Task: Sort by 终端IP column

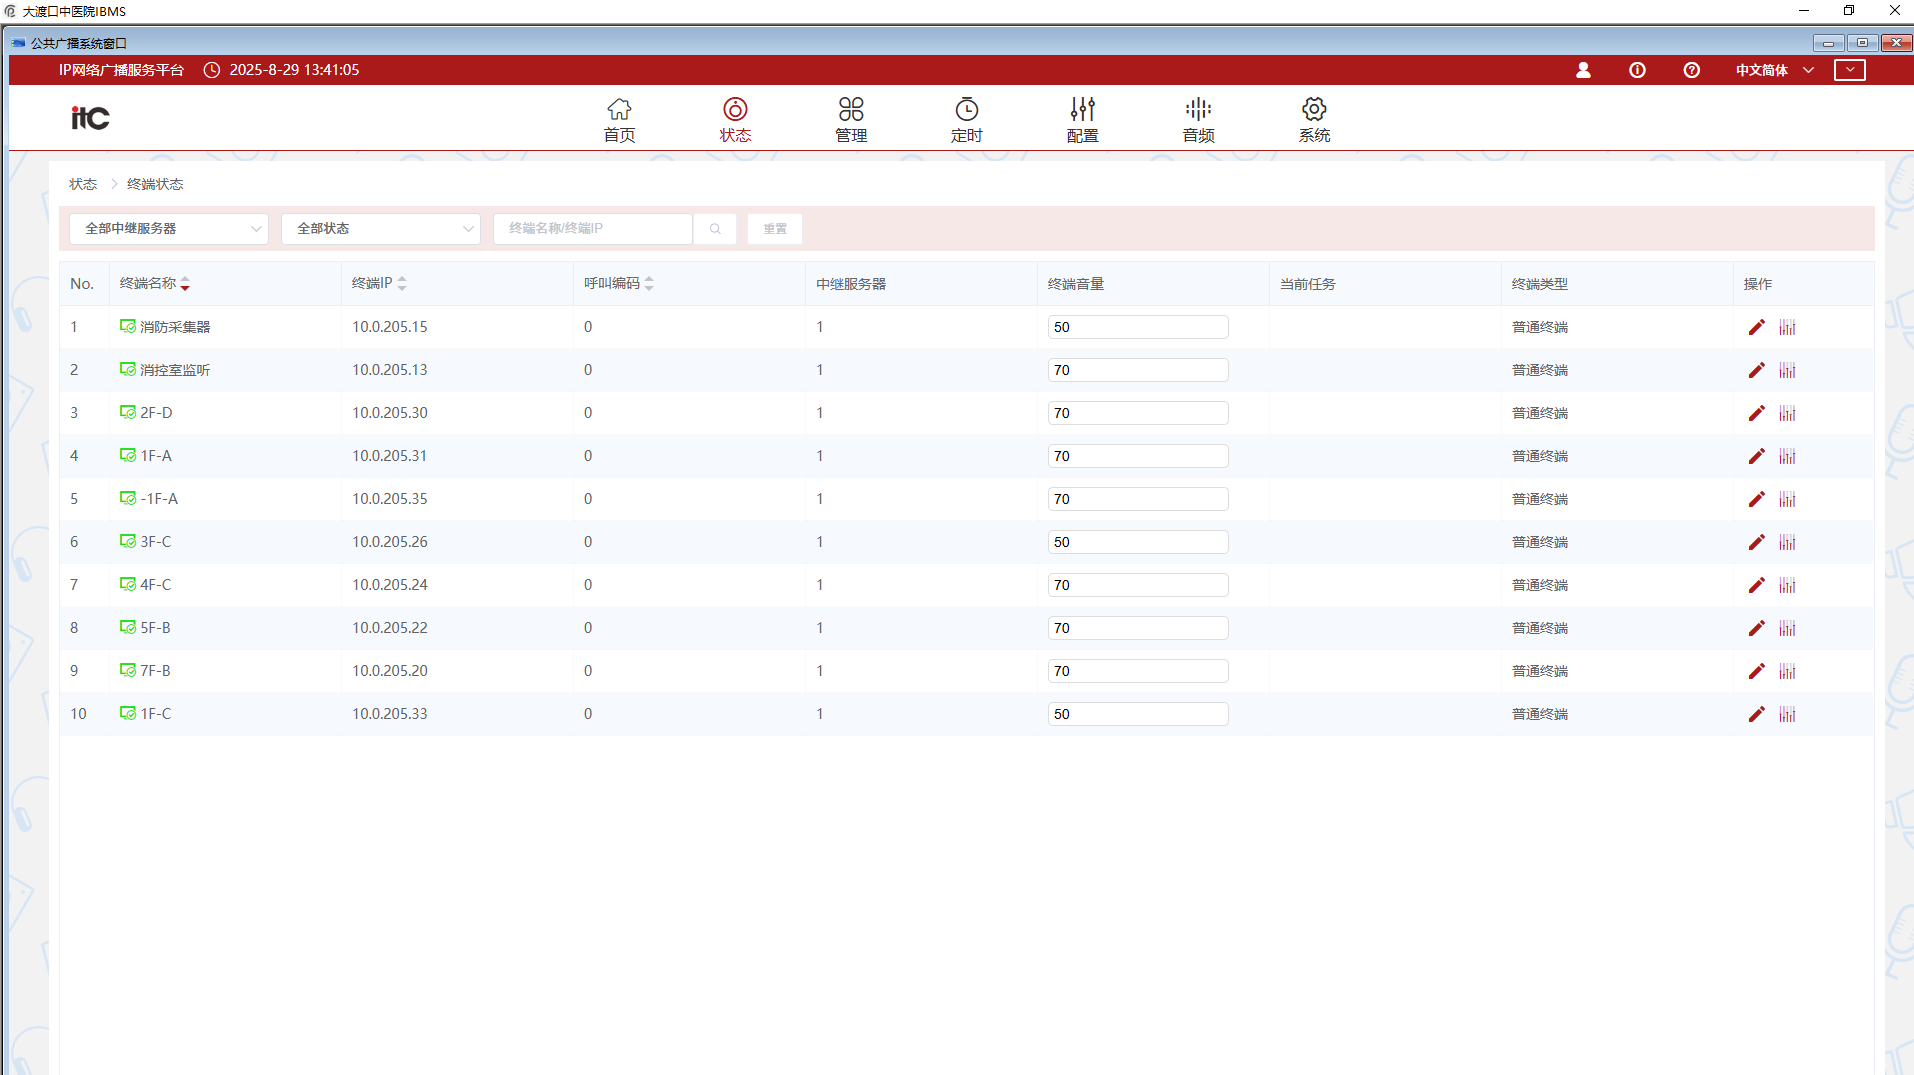Action: [402, 284]
